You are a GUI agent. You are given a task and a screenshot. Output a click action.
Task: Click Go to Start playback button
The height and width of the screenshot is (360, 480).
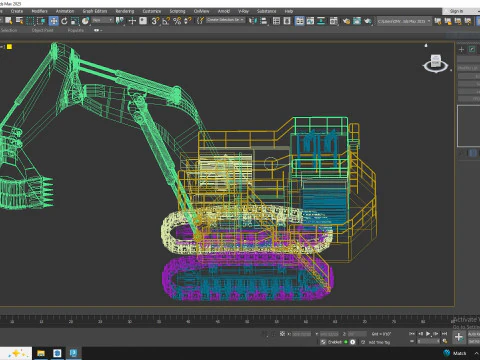[x=412, y=333]
